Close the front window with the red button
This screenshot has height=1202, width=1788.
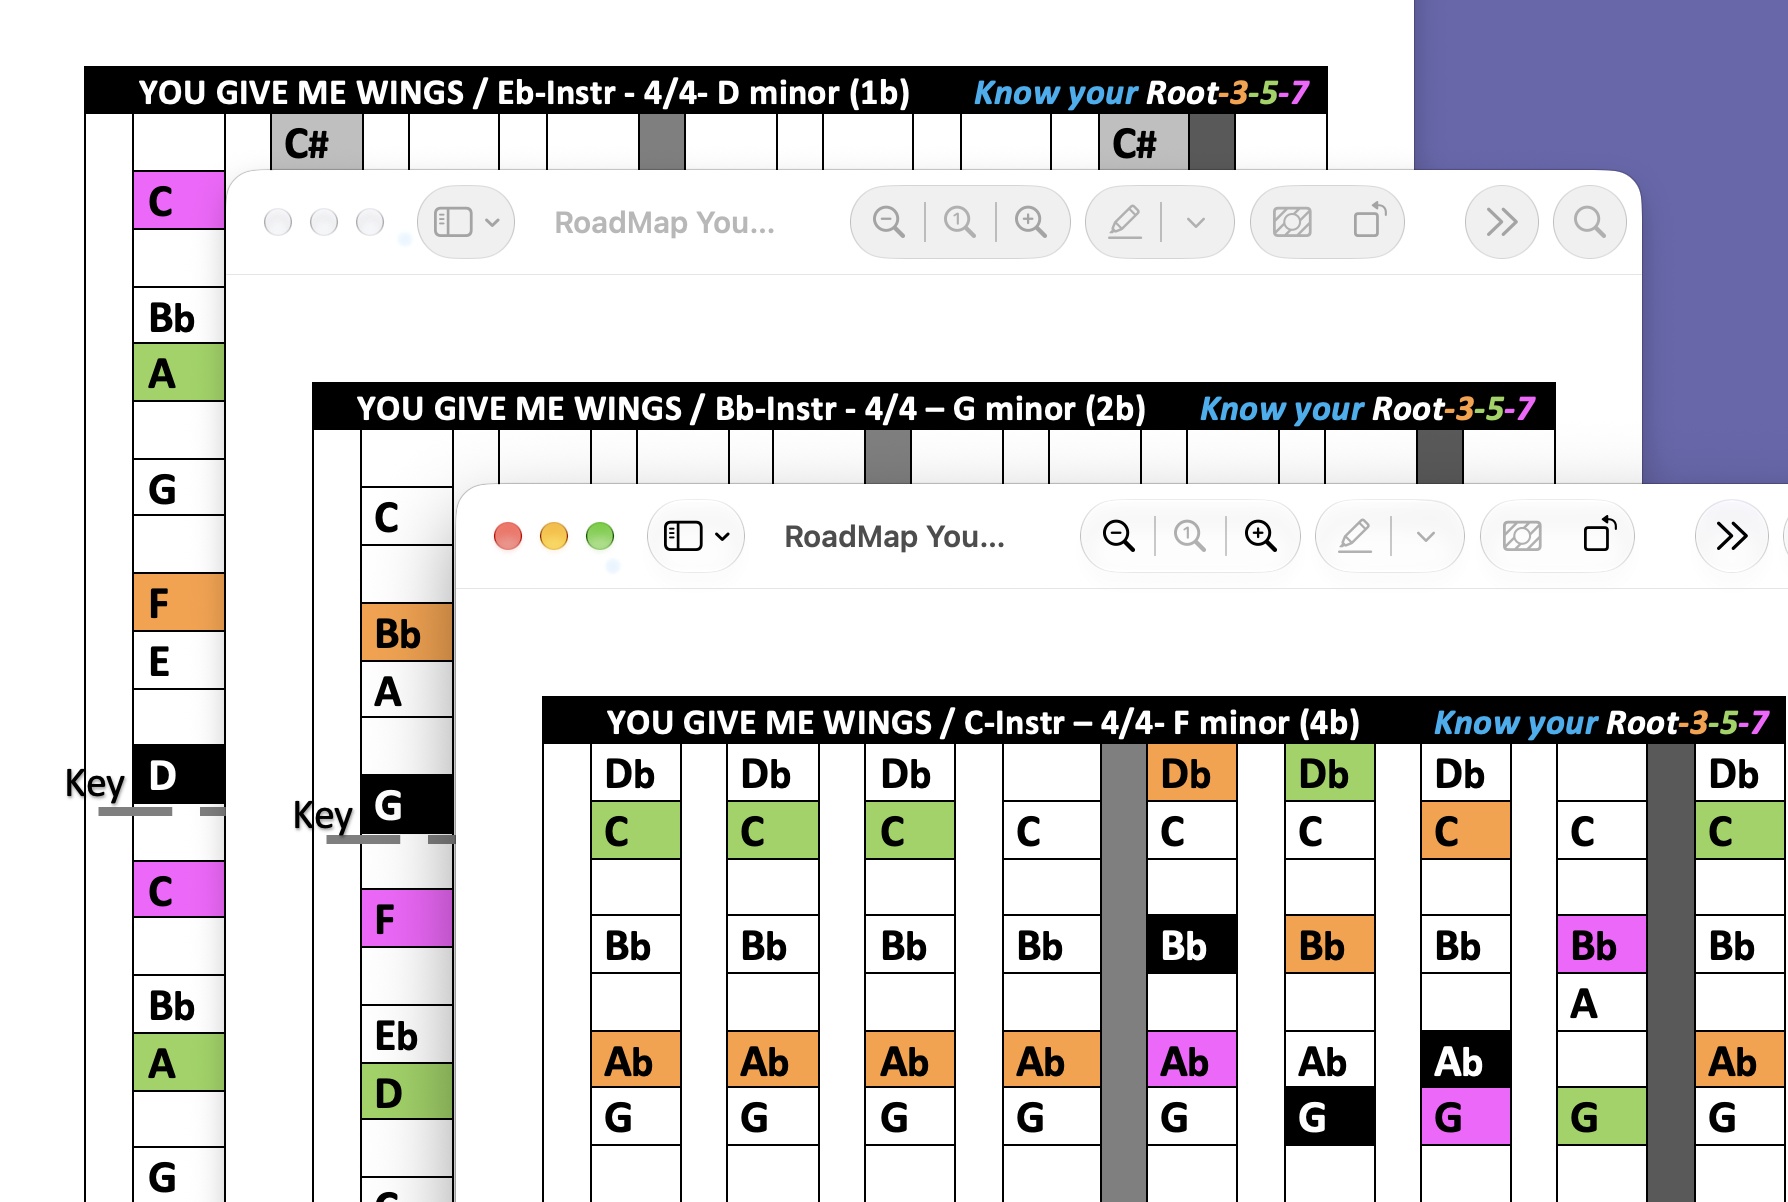(x=508, y=536)
